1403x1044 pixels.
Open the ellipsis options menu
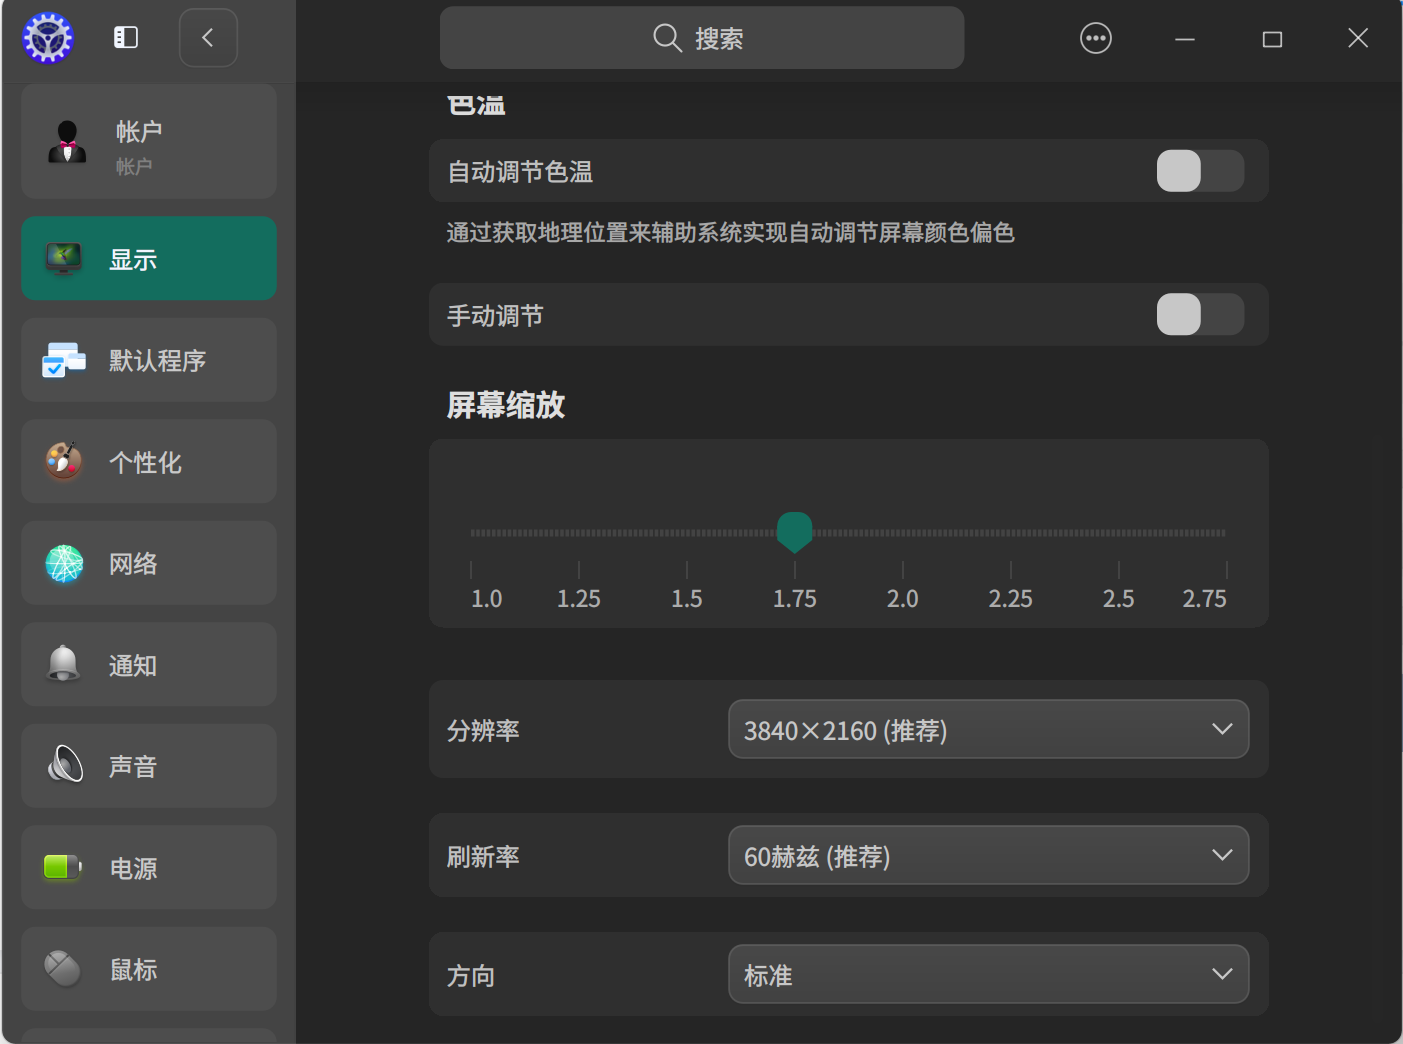click(1095, 37)
